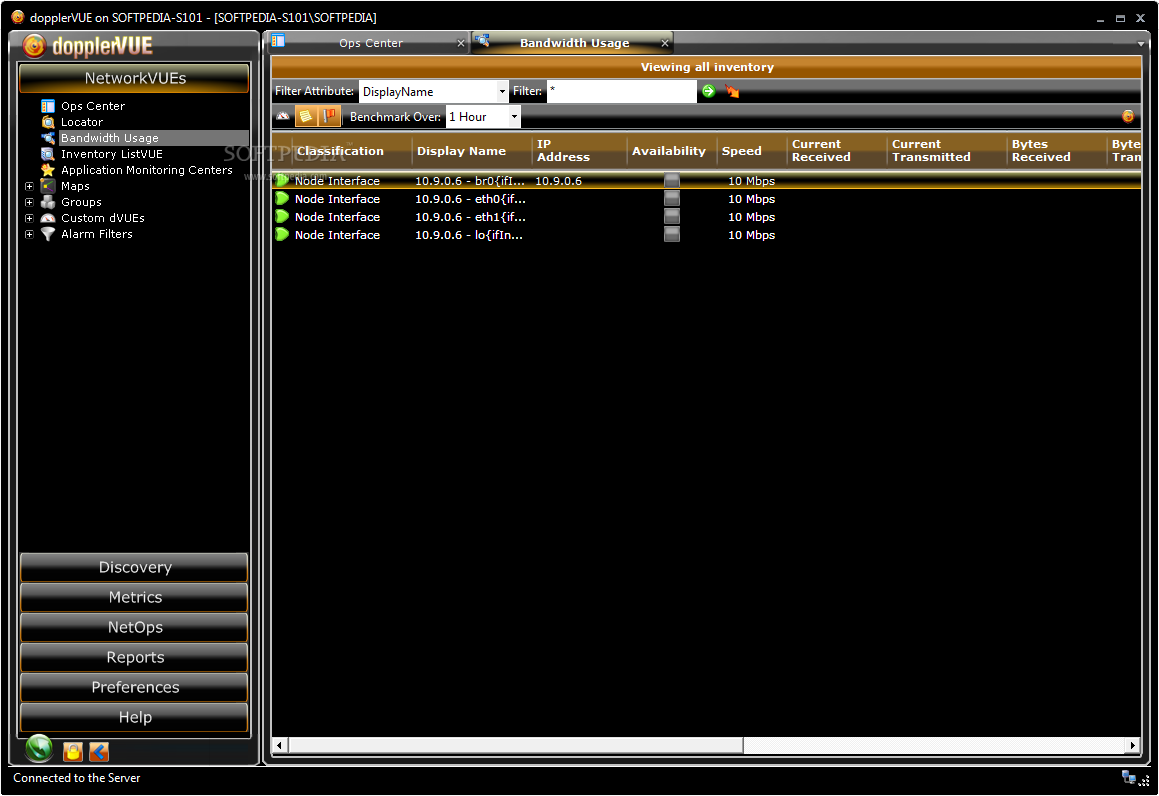Click the green globe icon at bottom left

[39, 749]
